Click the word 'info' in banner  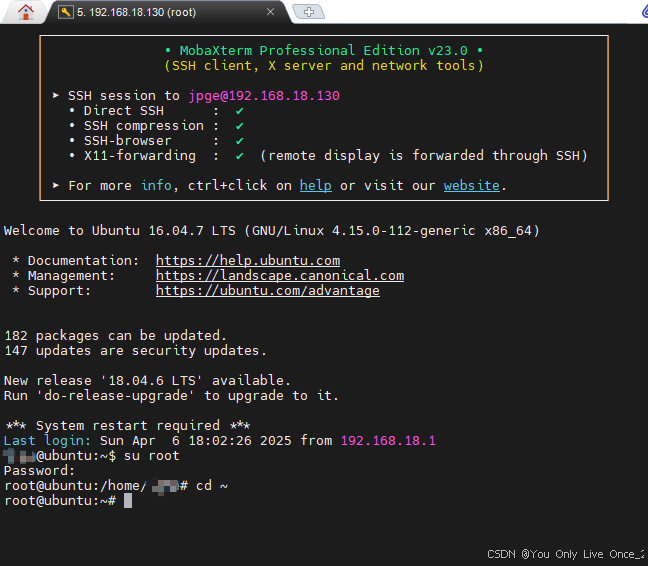[156, 186]
